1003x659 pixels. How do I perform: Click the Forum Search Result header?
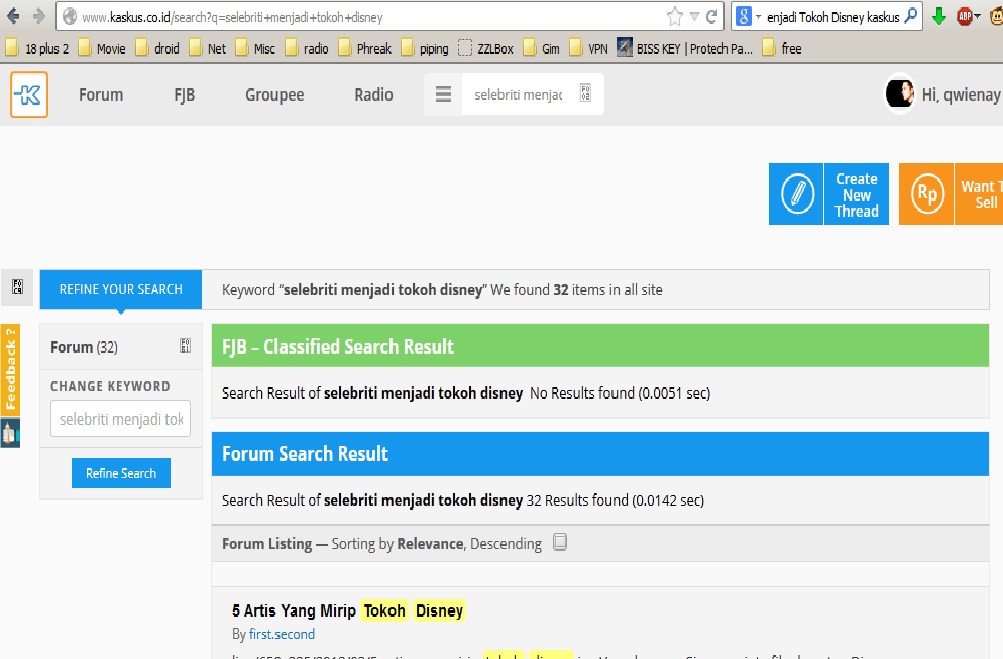600,454
